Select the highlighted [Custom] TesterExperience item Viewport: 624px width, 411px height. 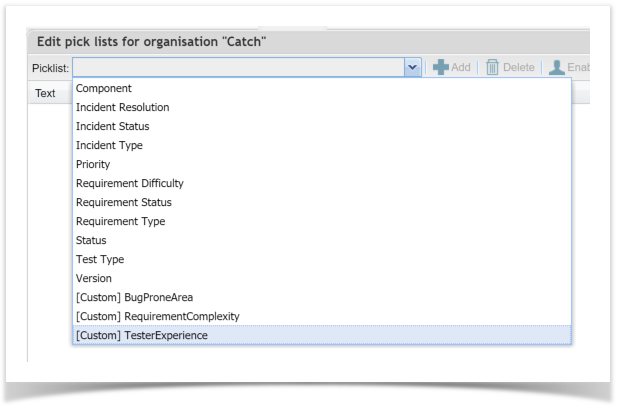[x=142, y=335]
